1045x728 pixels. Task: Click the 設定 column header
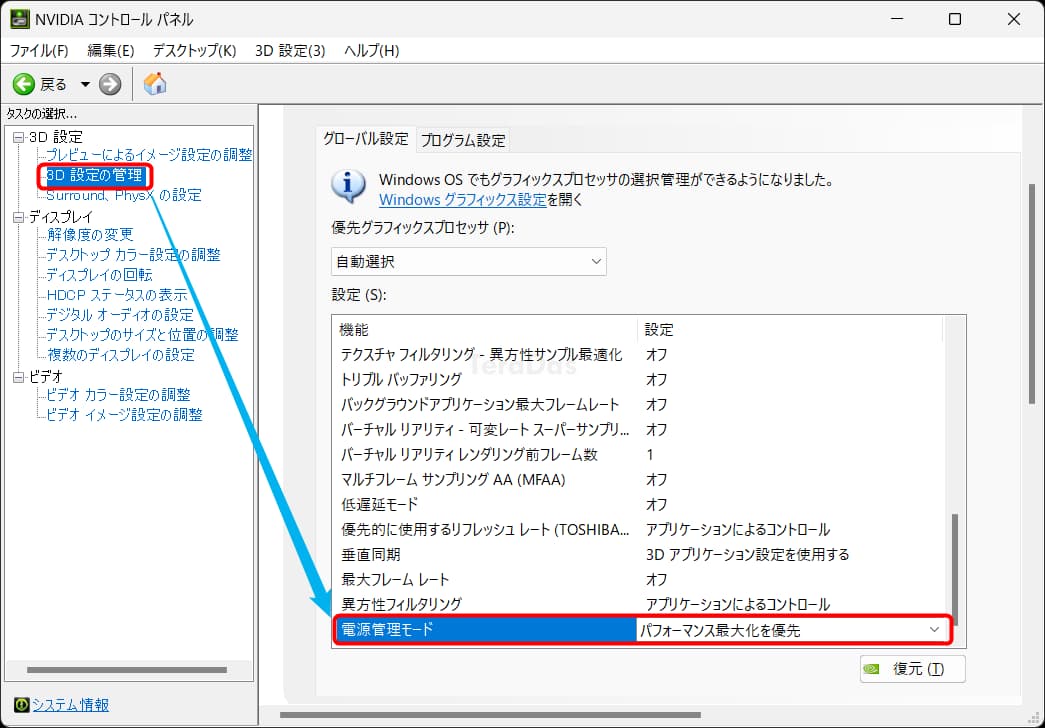pos(790,329)
